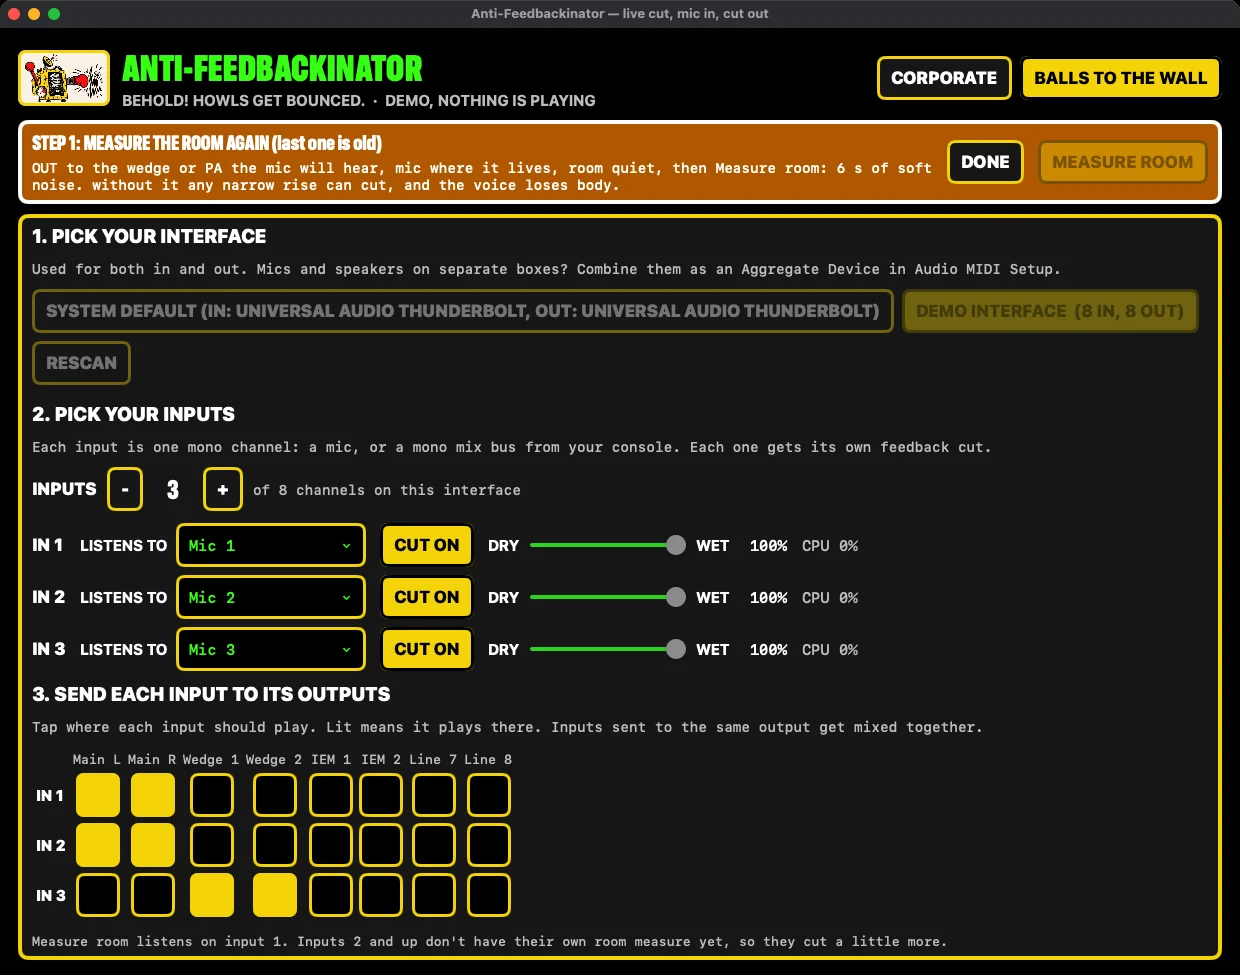This screenshot has height=975, width=1240.
Task: Route IN 3 to IEM 2
Action: [381, 895]
